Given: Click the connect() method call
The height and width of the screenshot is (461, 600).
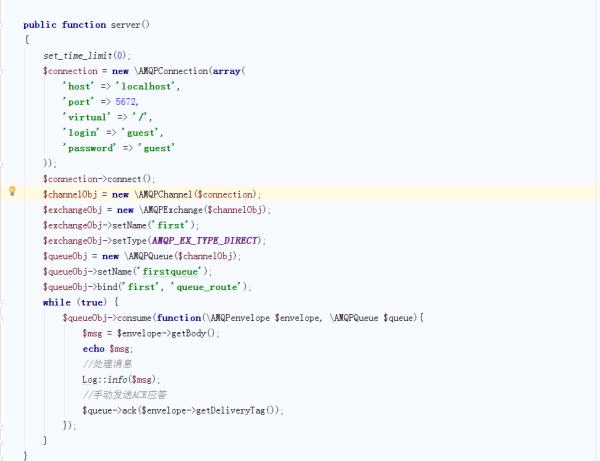Looking at the screenshot, I should [129, 179].
